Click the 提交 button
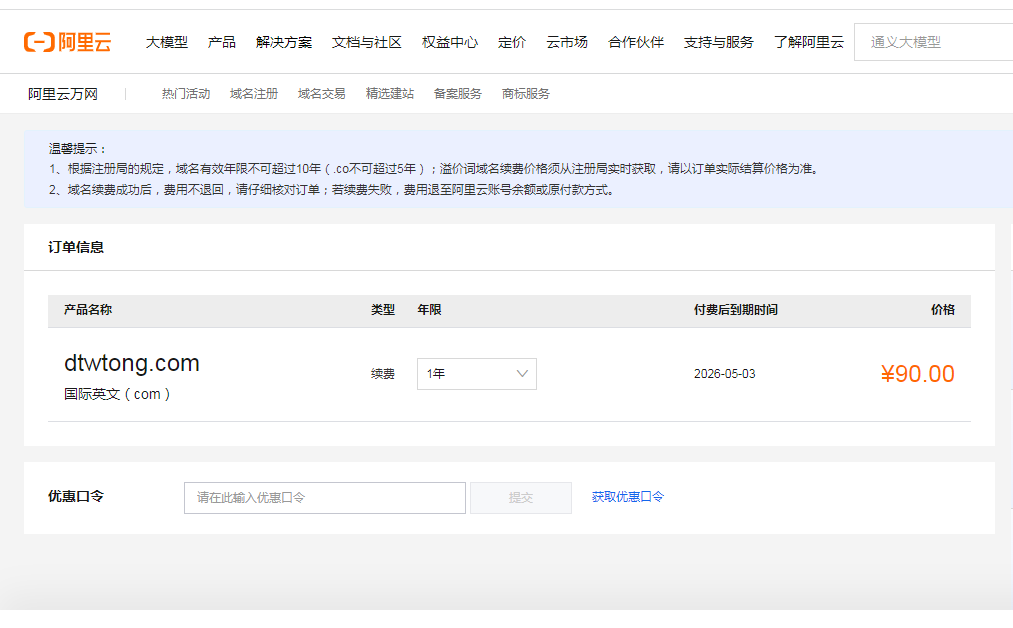The image size is (1013, 628). pyautogui.click(x=521, y=498)
